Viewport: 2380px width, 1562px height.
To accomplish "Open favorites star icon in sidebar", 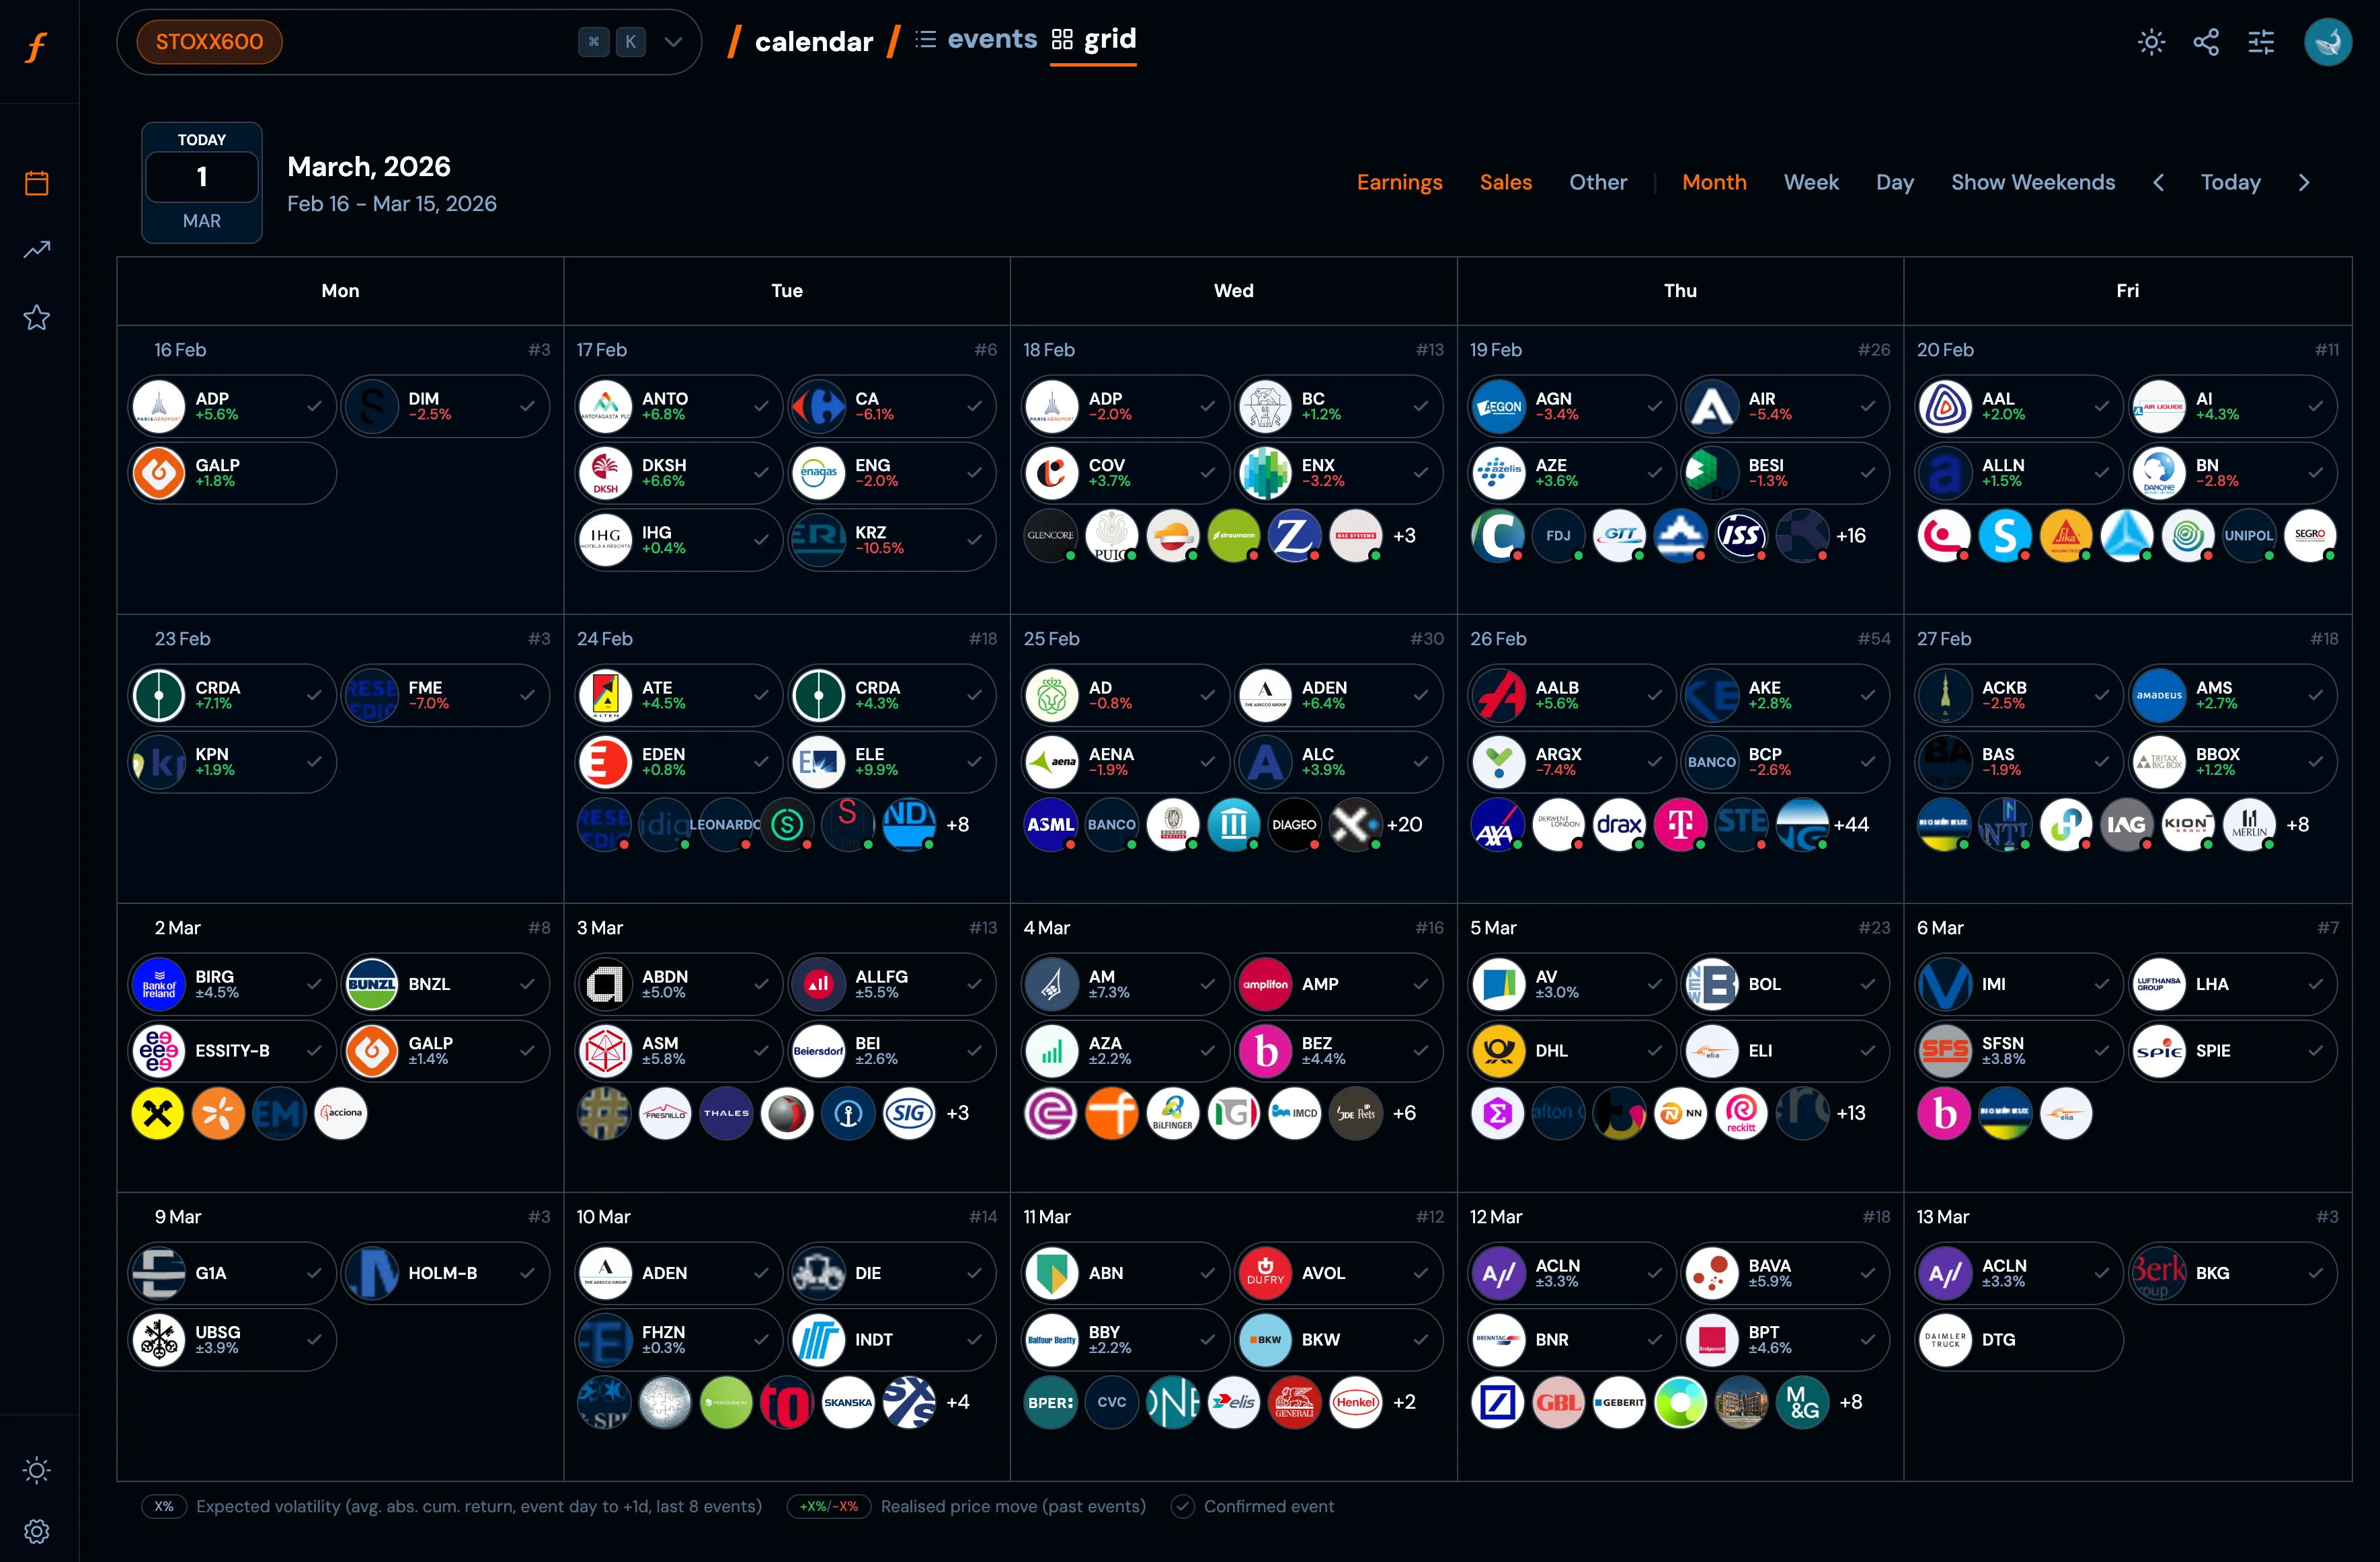I will [x=37, y=318].
